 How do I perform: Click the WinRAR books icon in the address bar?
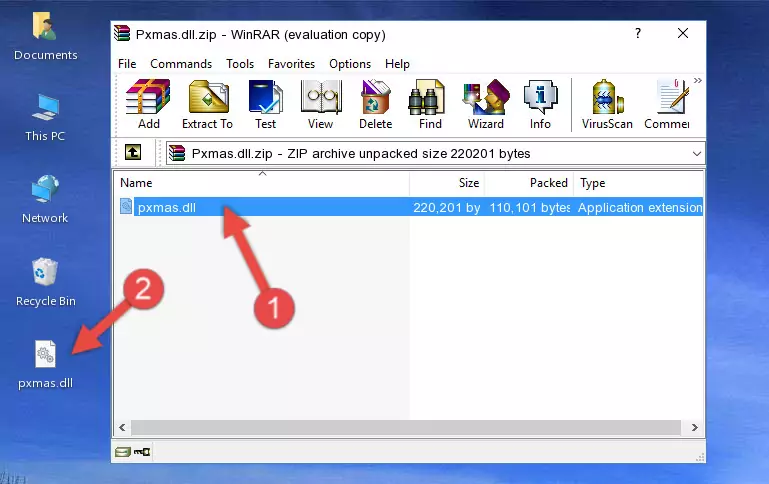pyautogui.click(x=177, y=153)
